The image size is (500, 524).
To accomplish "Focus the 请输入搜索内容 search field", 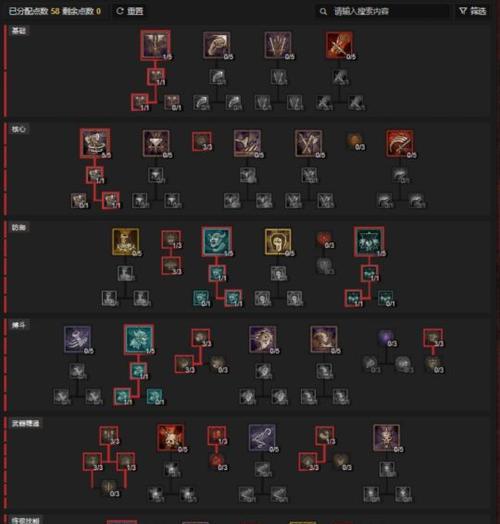I will click(382, 11).
